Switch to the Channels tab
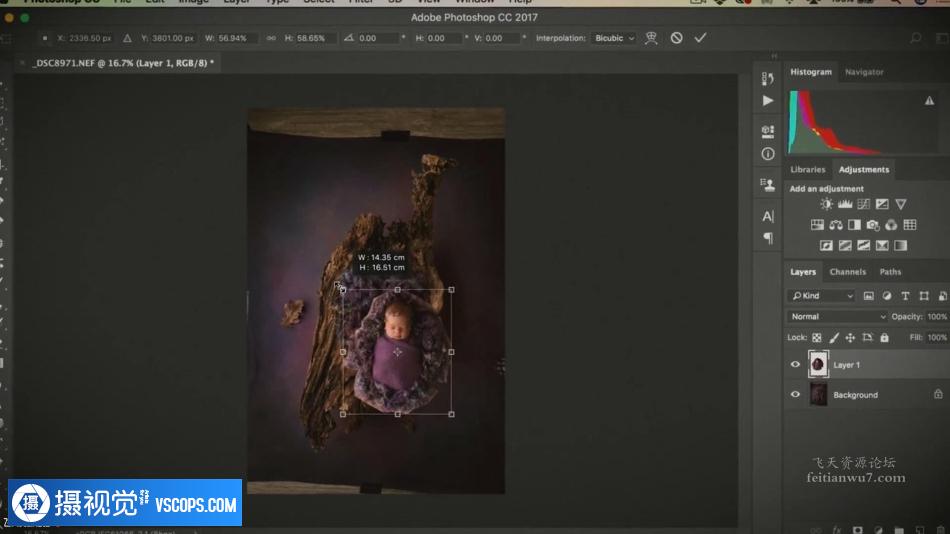Viewport: 950px width, 534px height. [x=848, y=272]
